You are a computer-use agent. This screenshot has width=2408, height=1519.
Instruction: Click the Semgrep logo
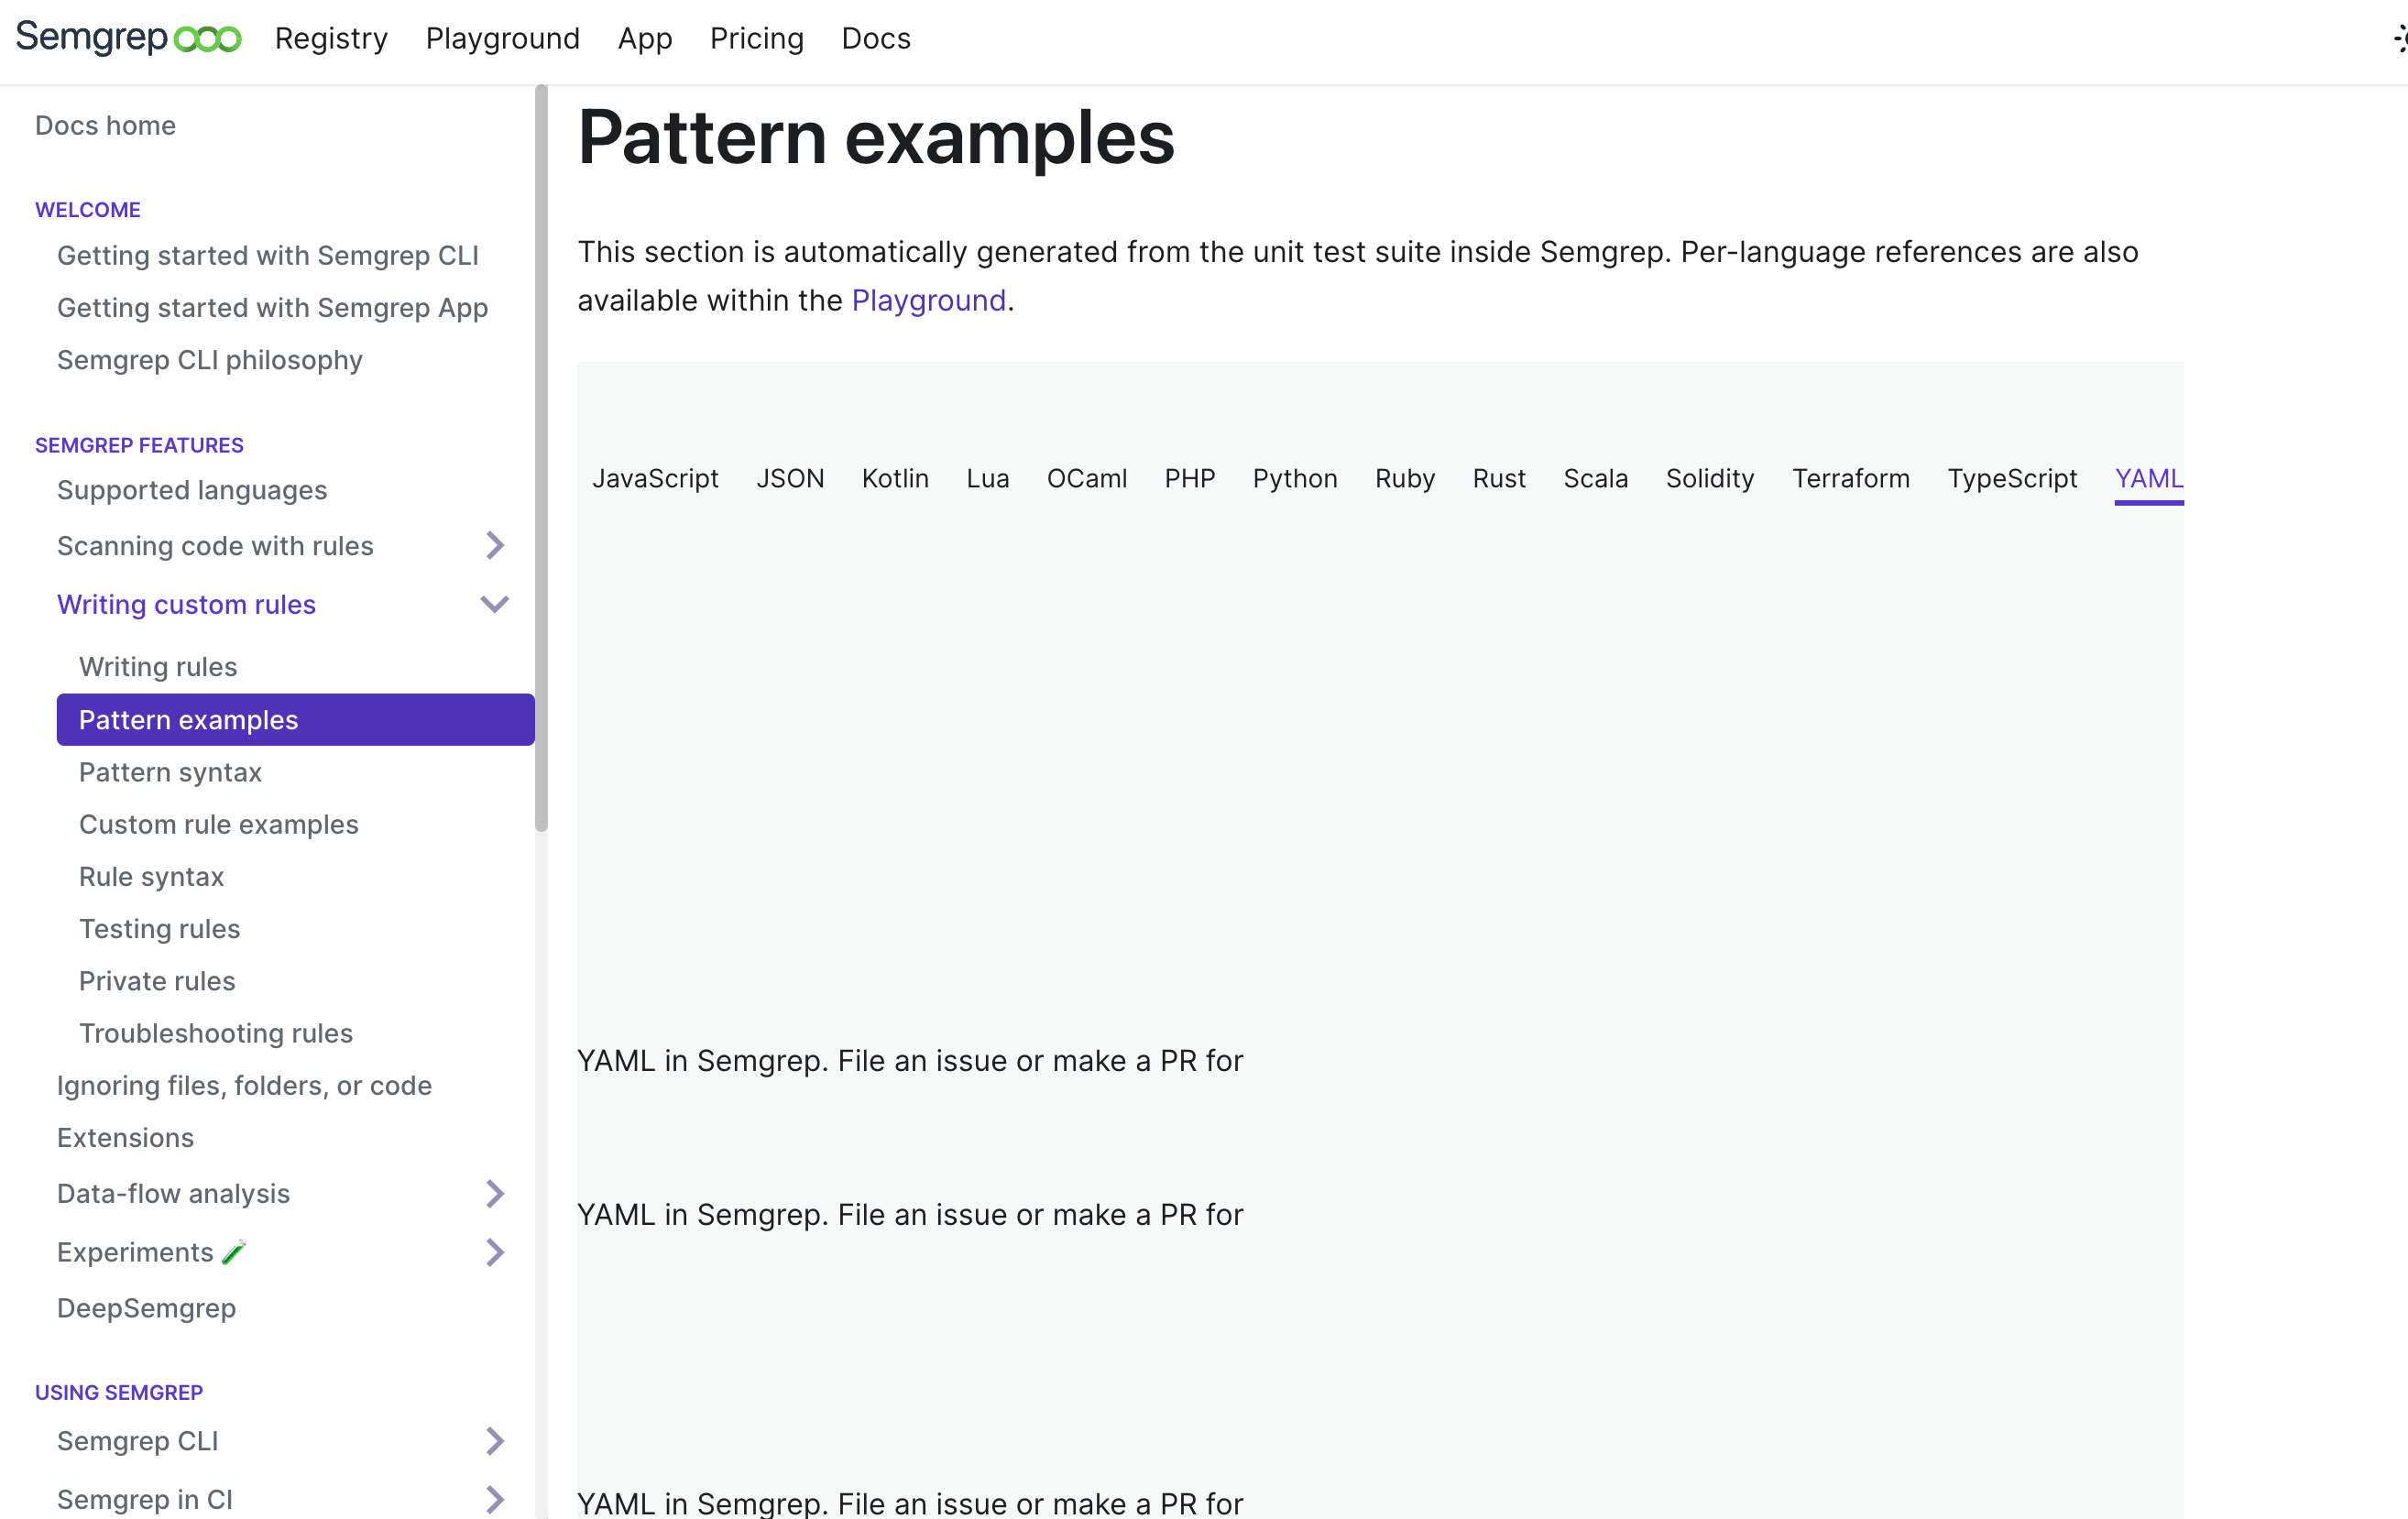pos(128,38)
